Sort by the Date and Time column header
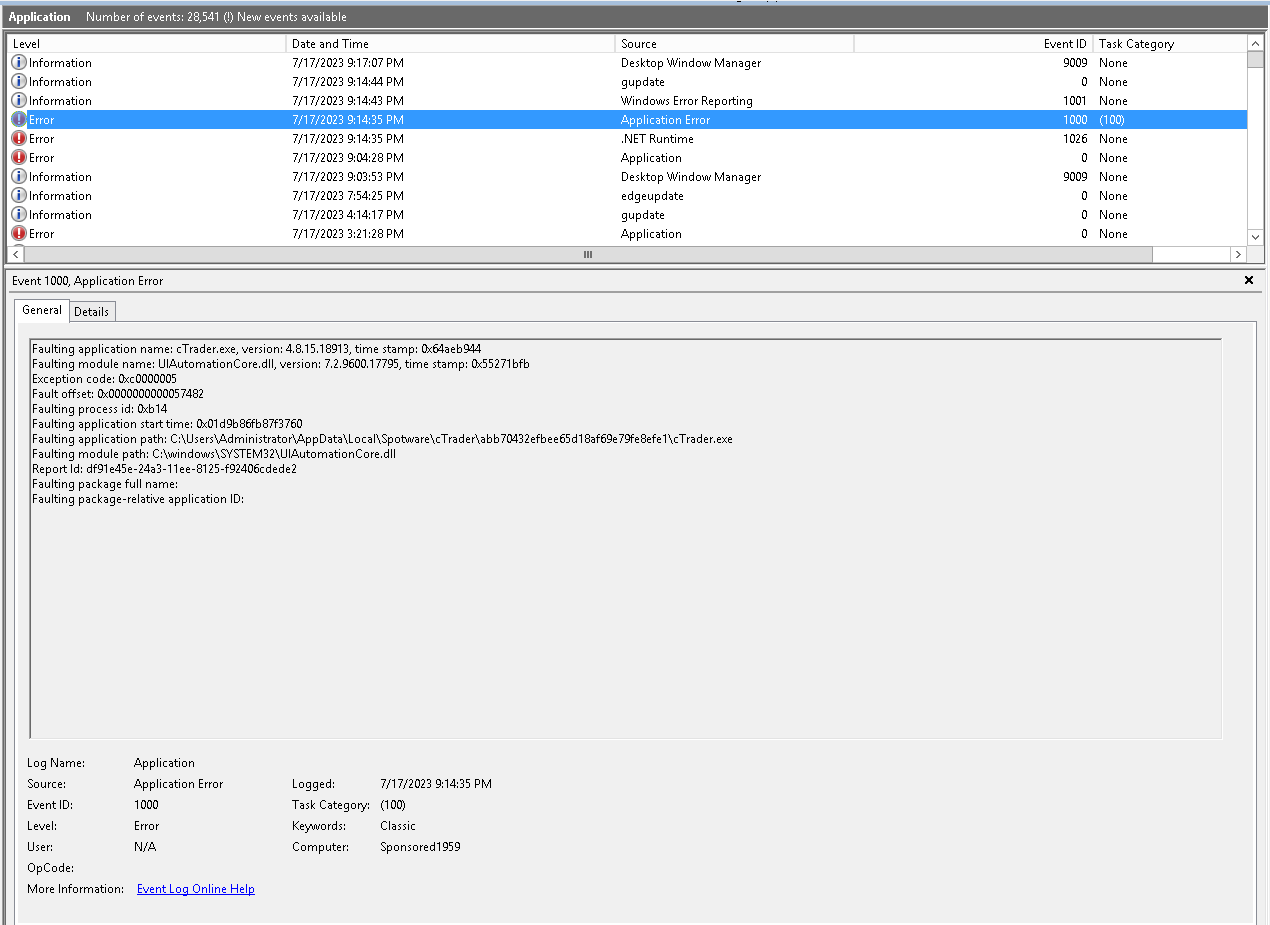 [x=451, y=44]
